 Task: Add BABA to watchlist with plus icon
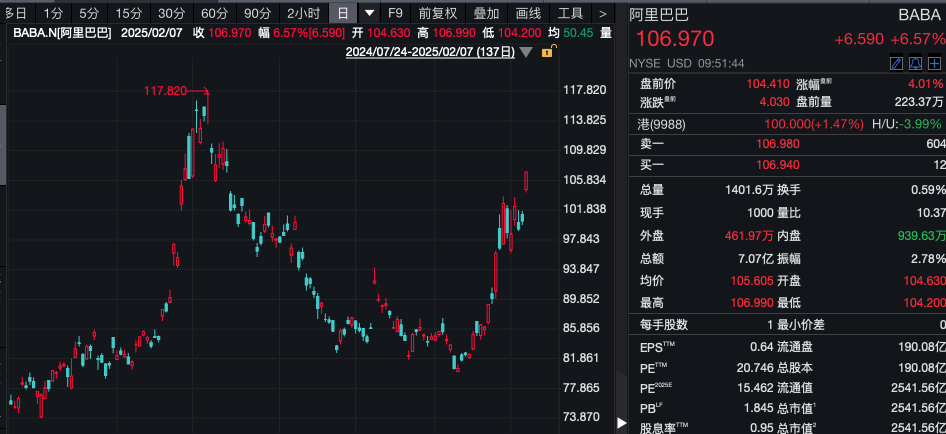pyautogui.click(x=934, y=63)
